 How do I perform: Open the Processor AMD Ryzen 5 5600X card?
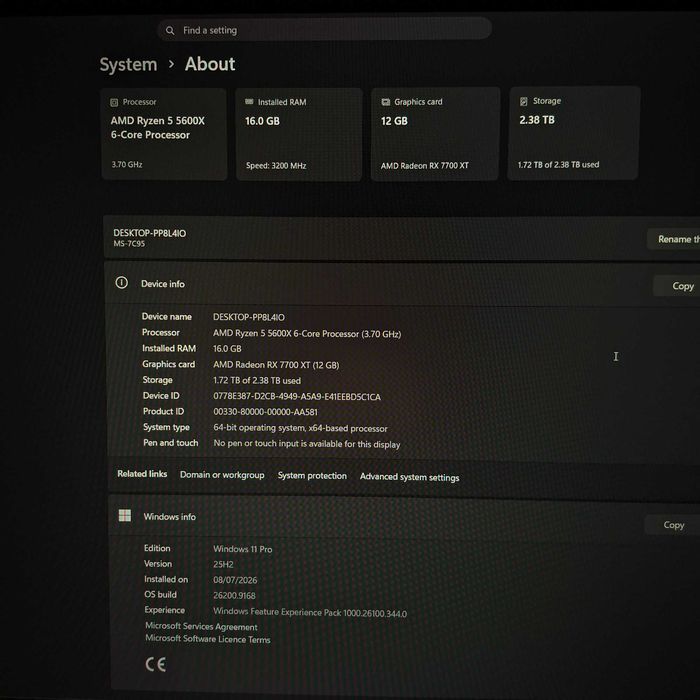point(164,134)
